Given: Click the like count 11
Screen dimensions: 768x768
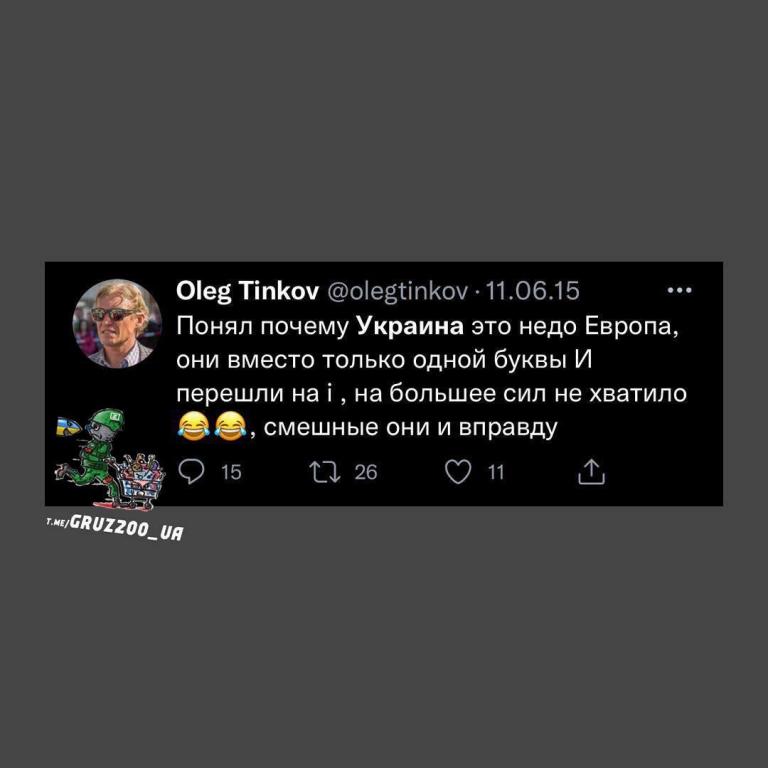Looking at the screenshot, I should click(x=496, y=472).
